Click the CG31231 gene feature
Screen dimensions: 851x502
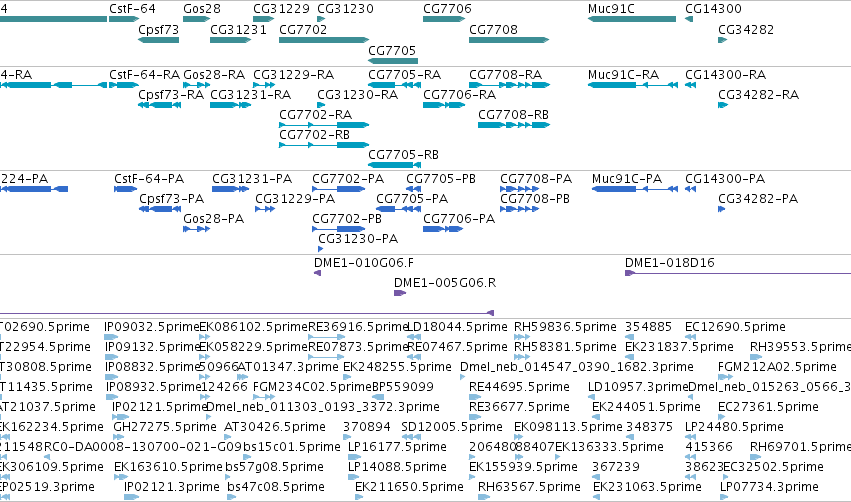coord(231,40)
